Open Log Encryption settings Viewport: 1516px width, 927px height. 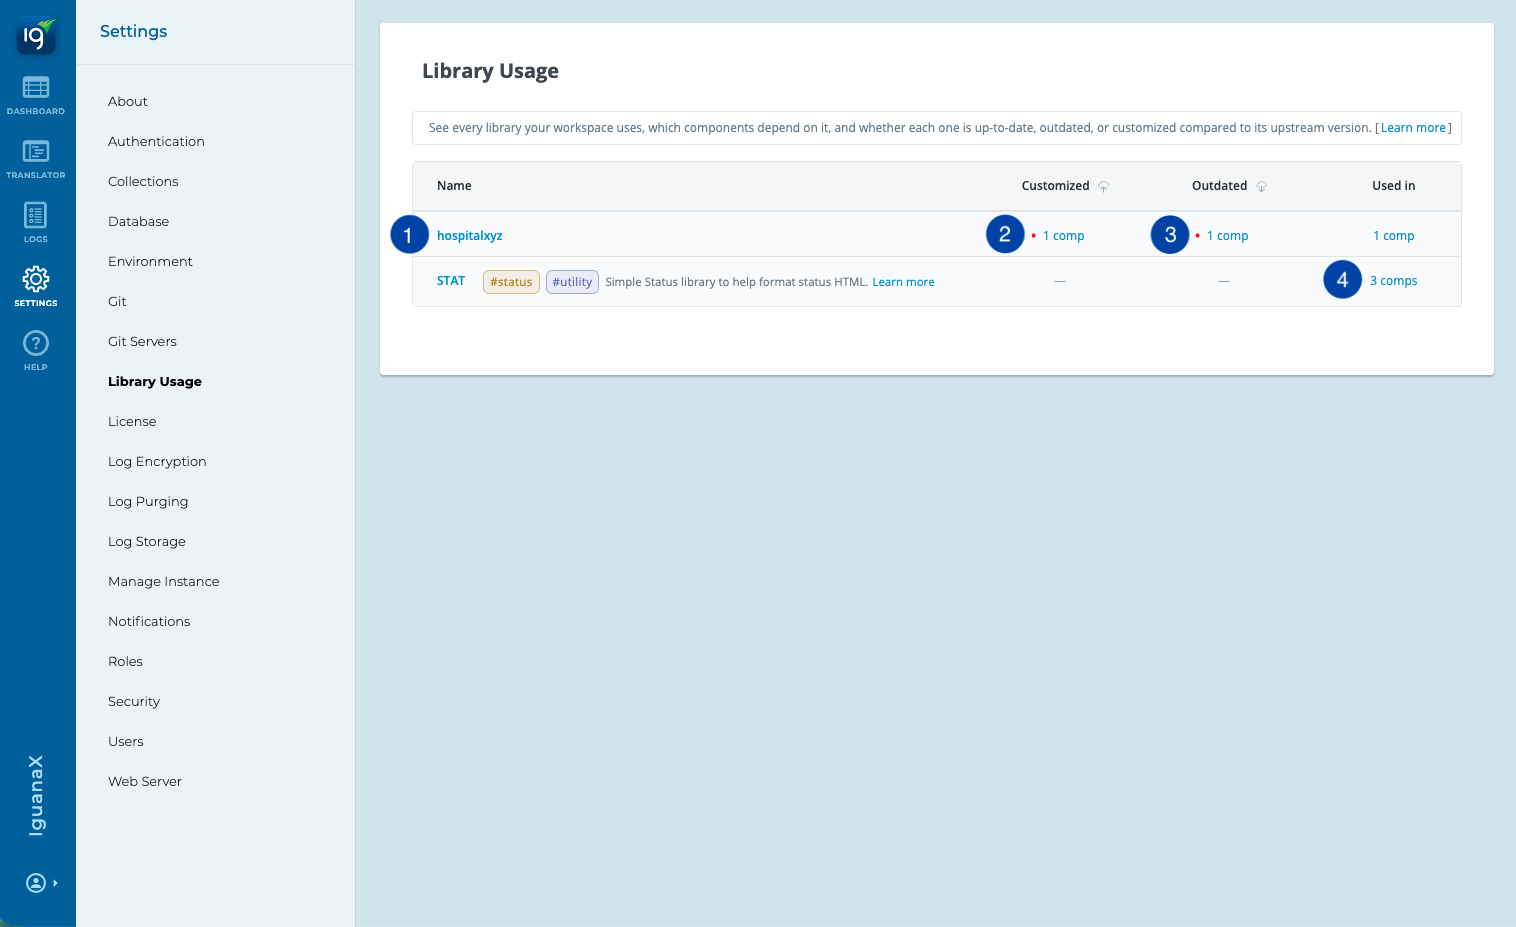157,462
